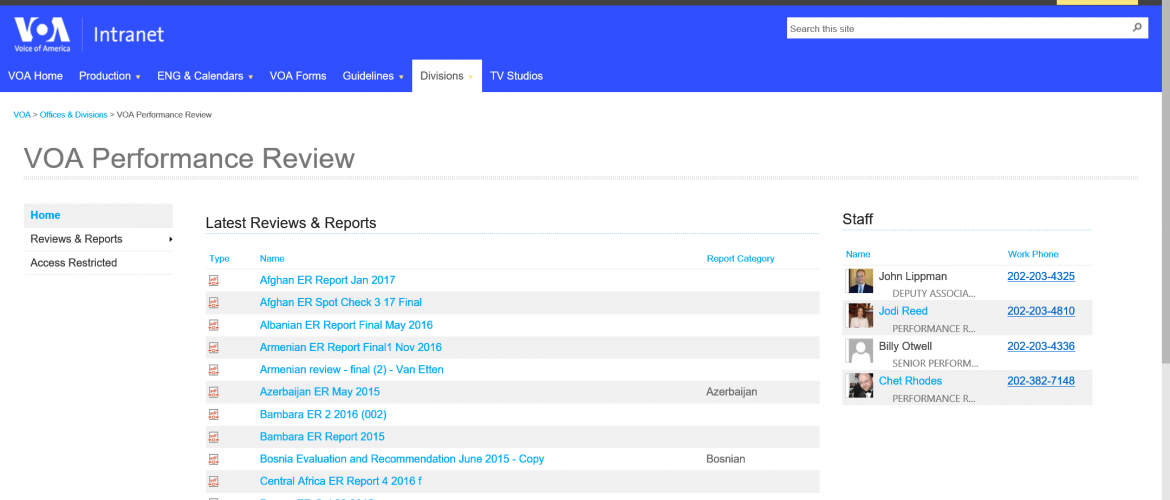Click the Latest Reviews & Reports heading
Viewport: 1170px width, 500px height.
click(x=291, y=222)
